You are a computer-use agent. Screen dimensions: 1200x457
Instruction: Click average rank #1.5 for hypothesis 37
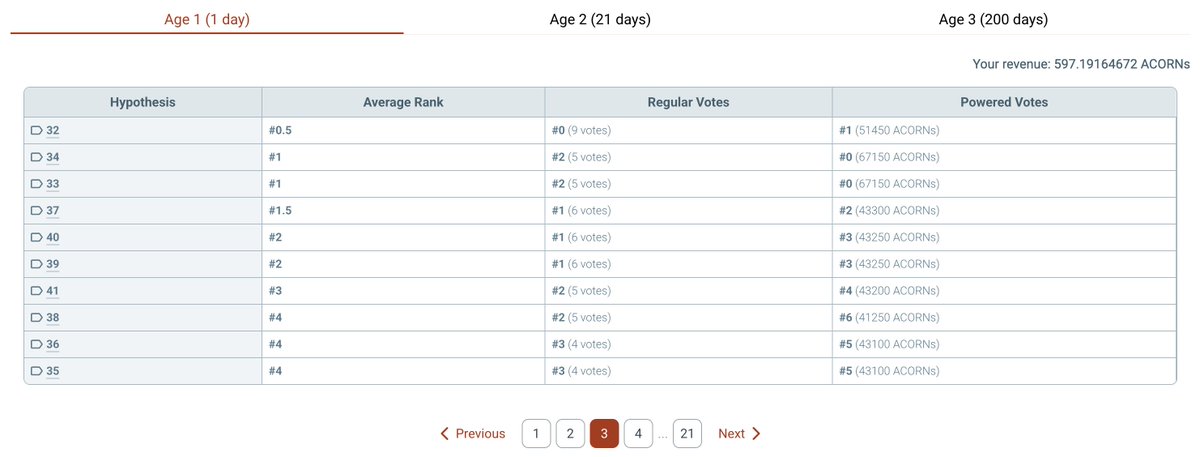404,211
